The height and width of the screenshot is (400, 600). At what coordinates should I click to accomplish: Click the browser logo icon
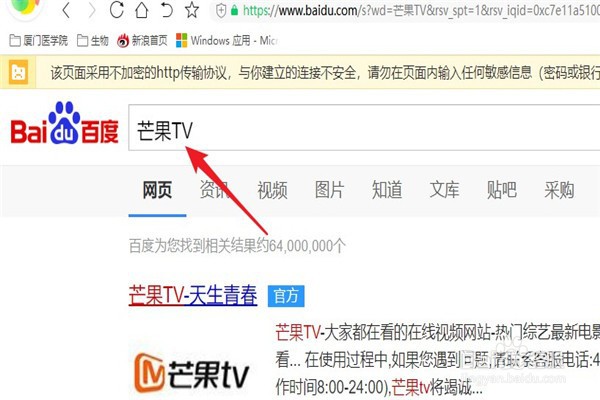click(24, 8)
